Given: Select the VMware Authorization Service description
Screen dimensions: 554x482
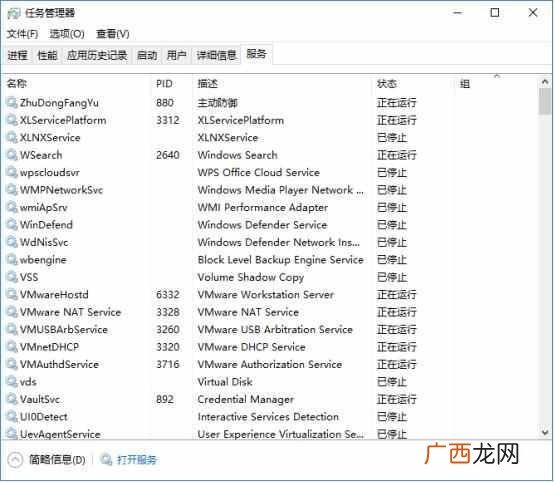Looking at the screenshot, I should (270, 364).
